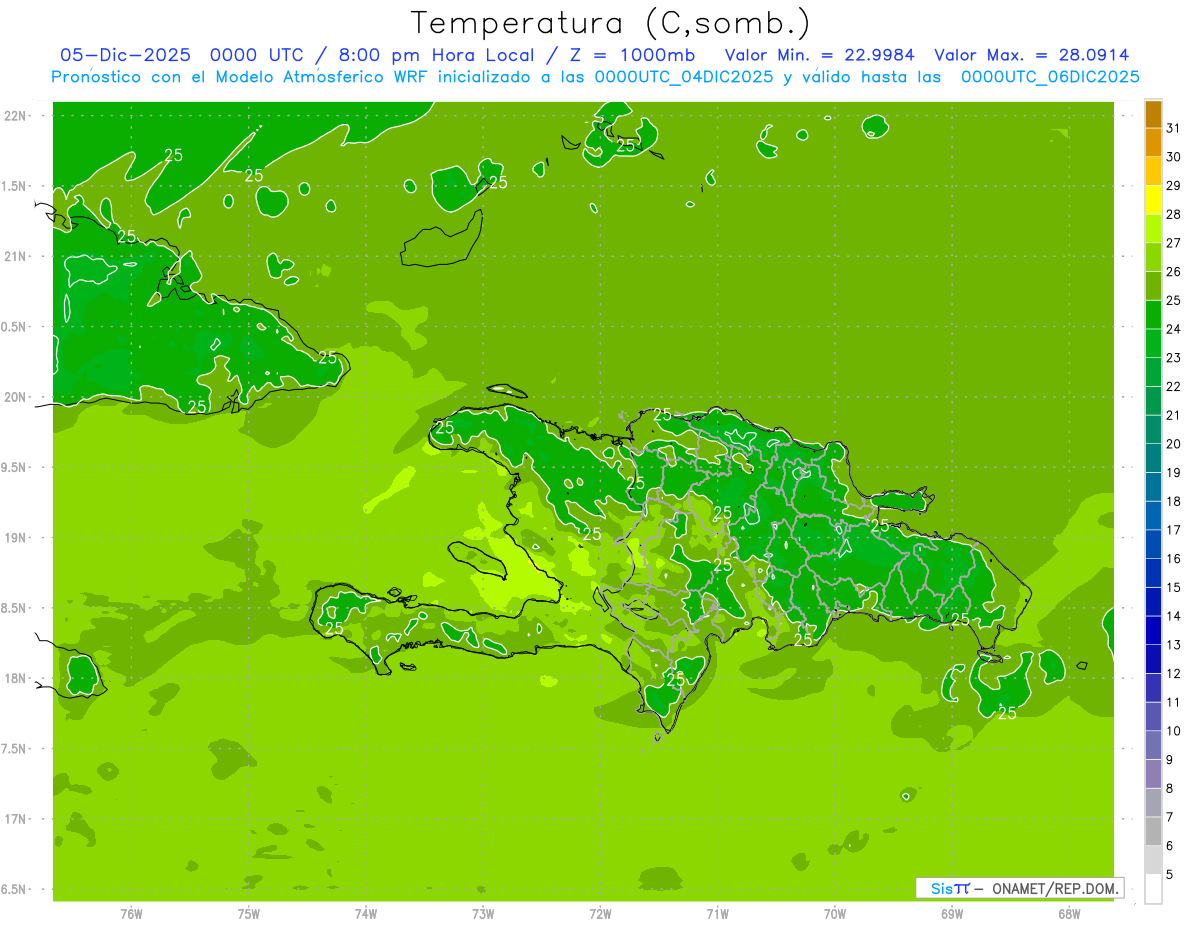Click the bright yellow color scale segment
This screenshot has height=927, width=1200.
(x=1153, y=200)
